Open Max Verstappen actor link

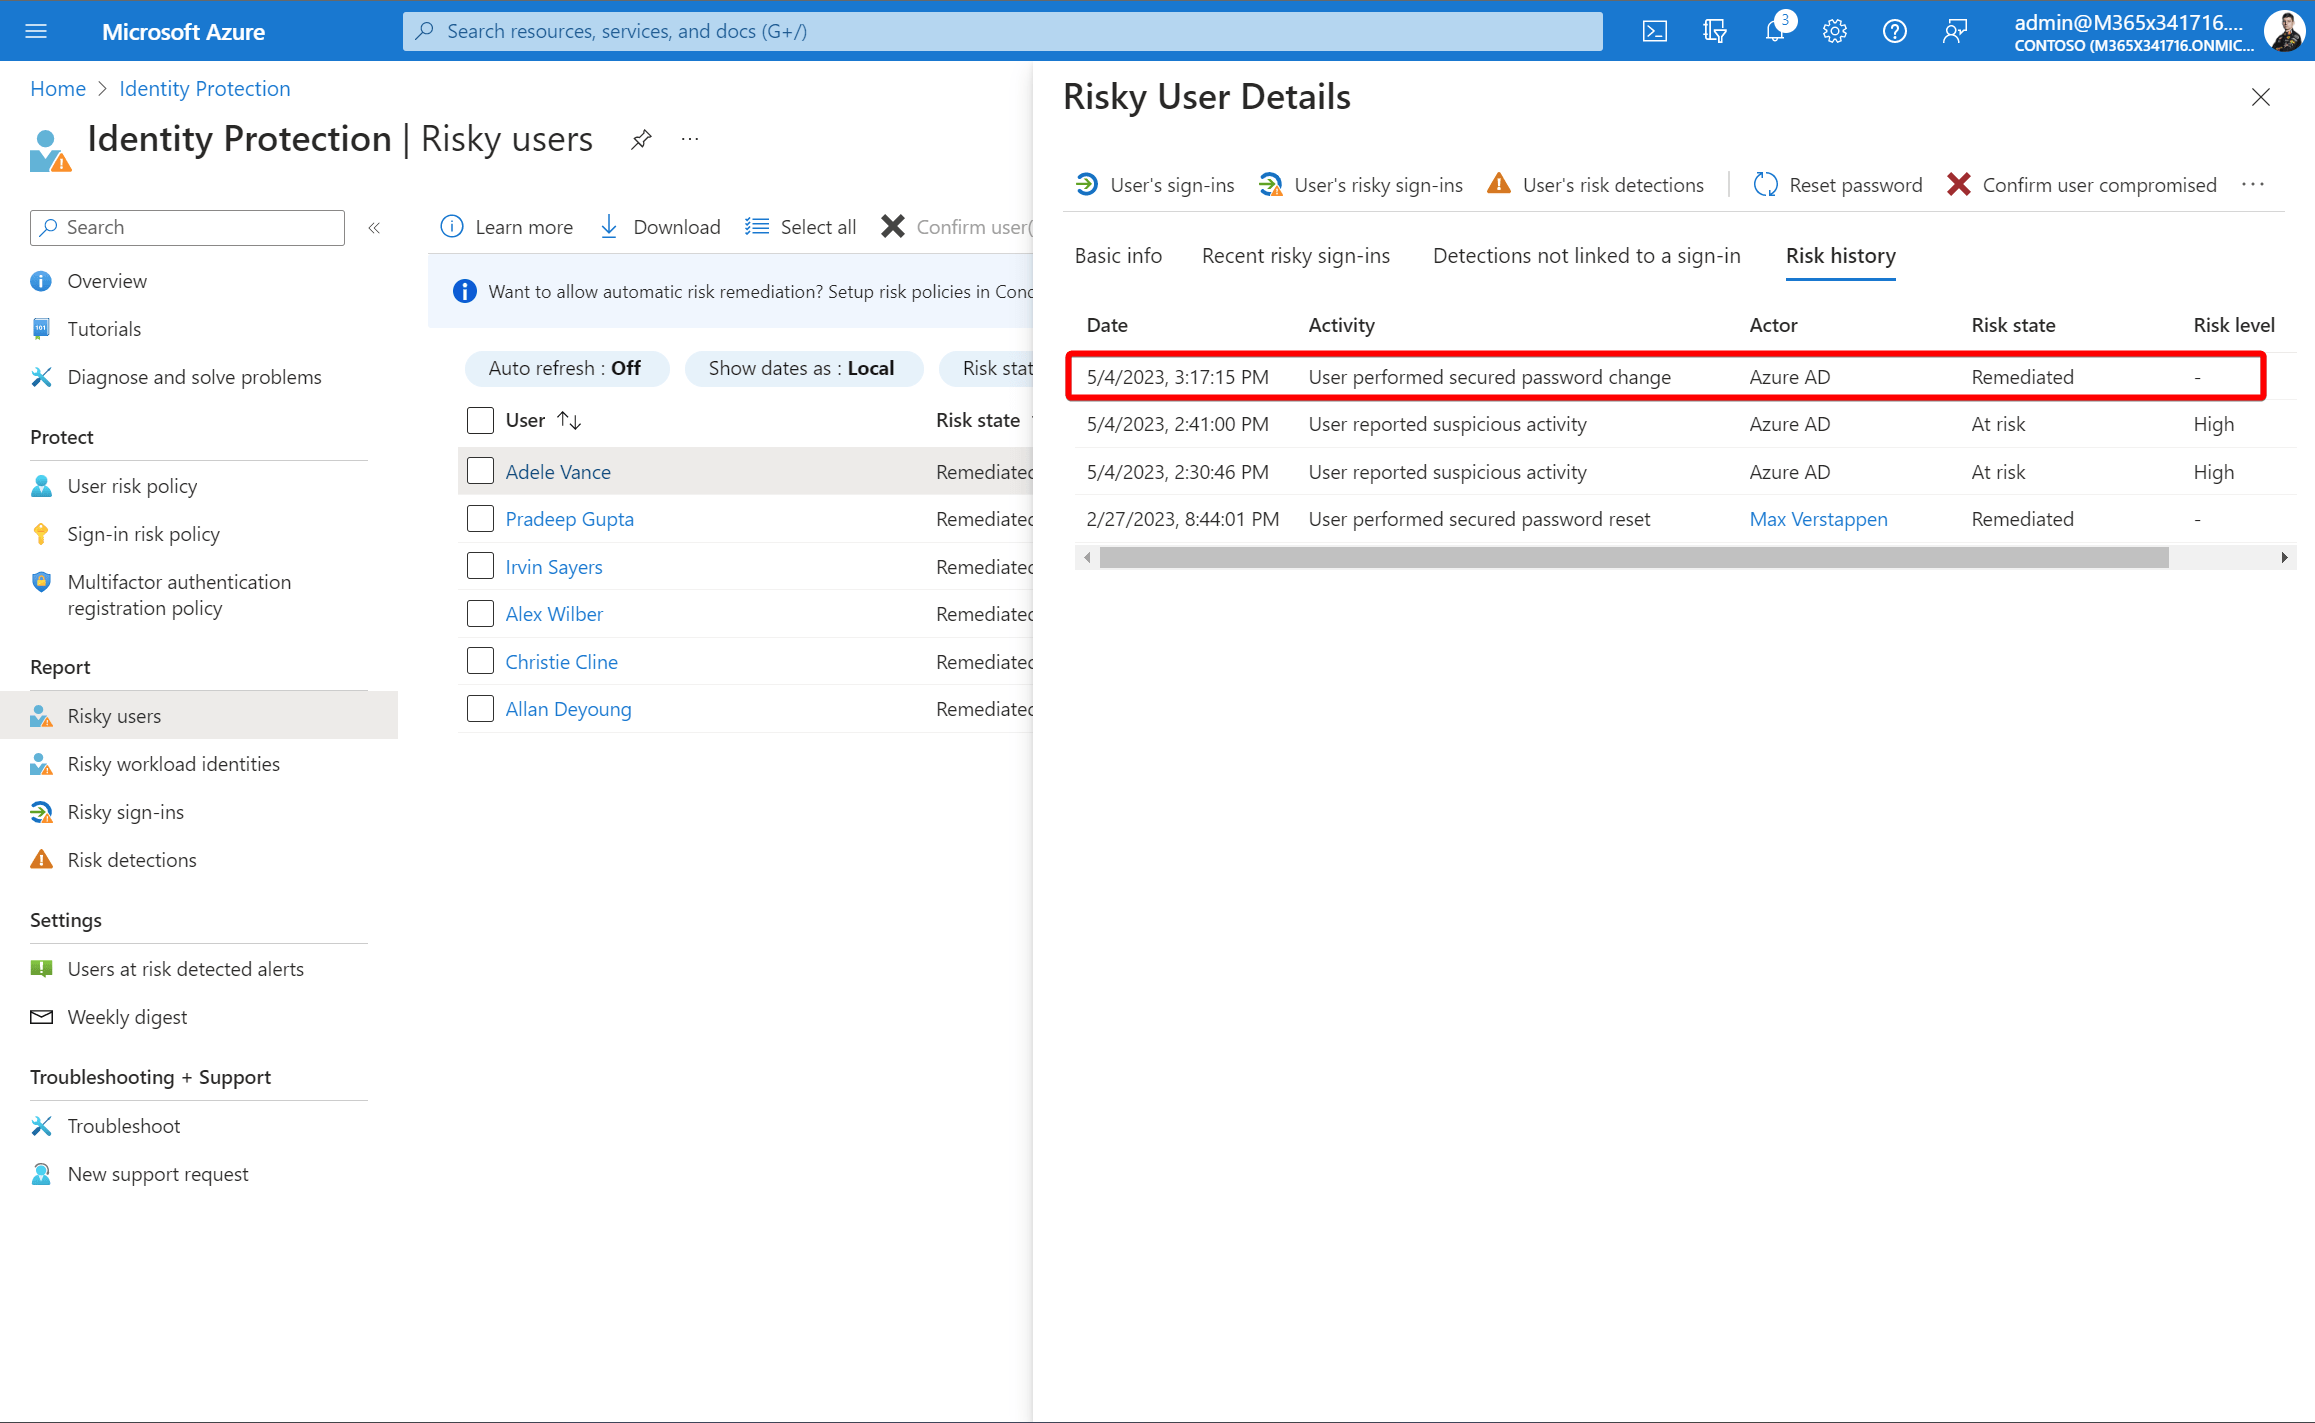click(x=1817, y=519)
